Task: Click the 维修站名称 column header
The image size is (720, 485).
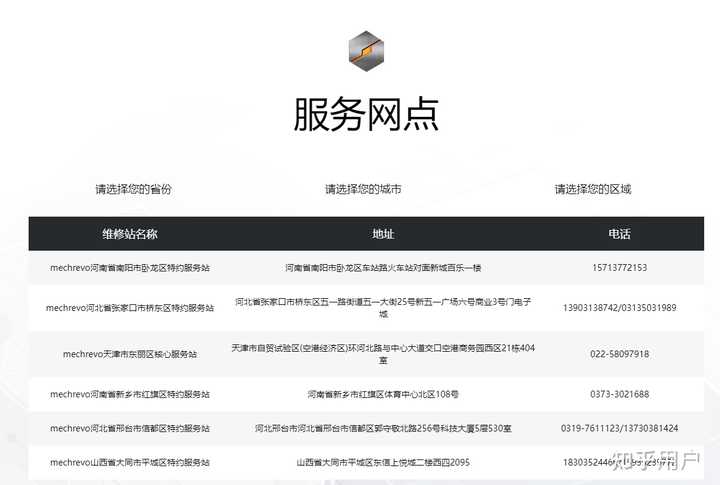Action: tap(130, 234)
